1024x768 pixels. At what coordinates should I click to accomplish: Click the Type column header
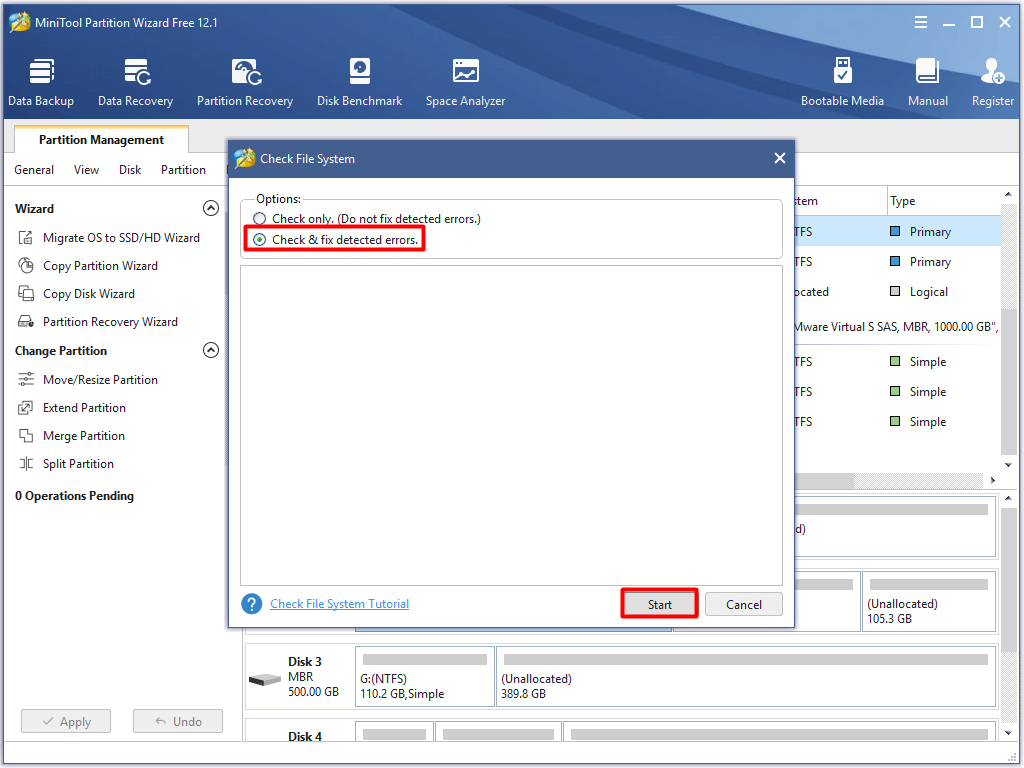(x=943, y=201)
